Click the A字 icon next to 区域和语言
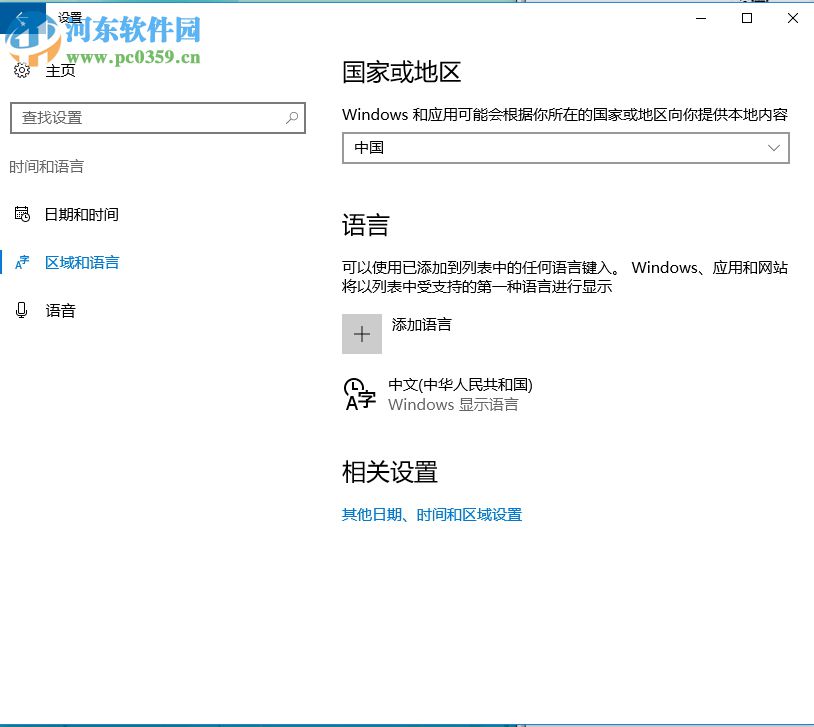The image size is (814, 727). pos(24,262)
